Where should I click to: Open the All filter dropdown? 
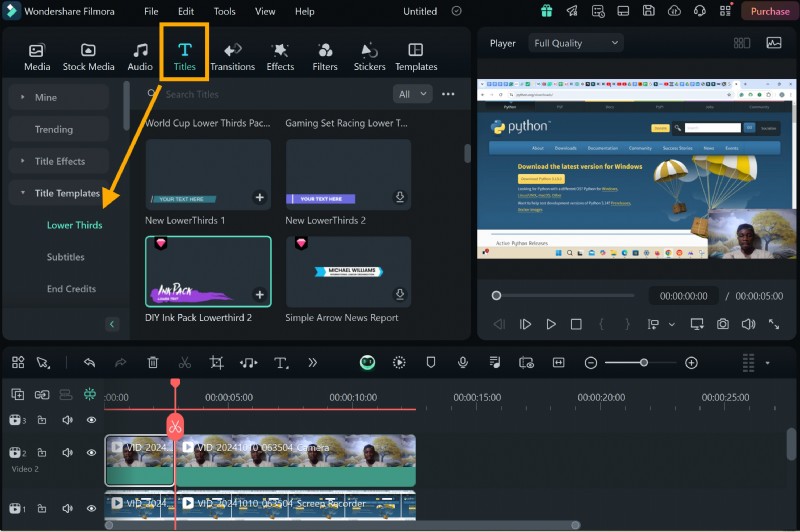(x=412, y=94)
